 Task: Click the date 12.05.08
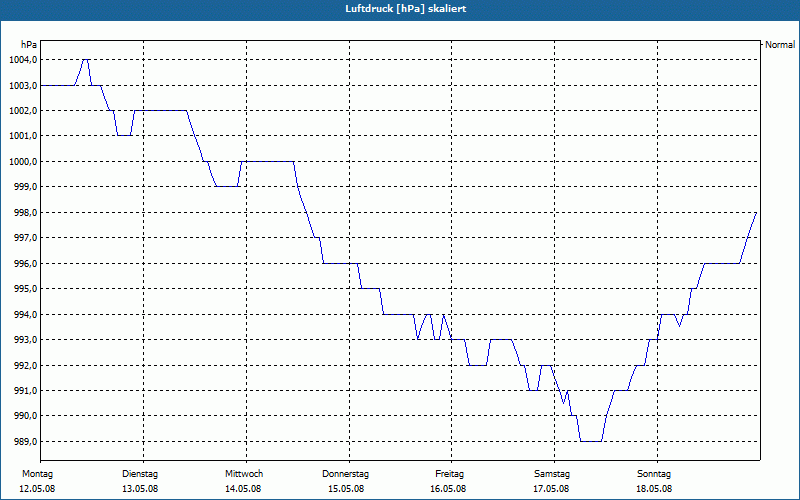(x=37, y=489)
